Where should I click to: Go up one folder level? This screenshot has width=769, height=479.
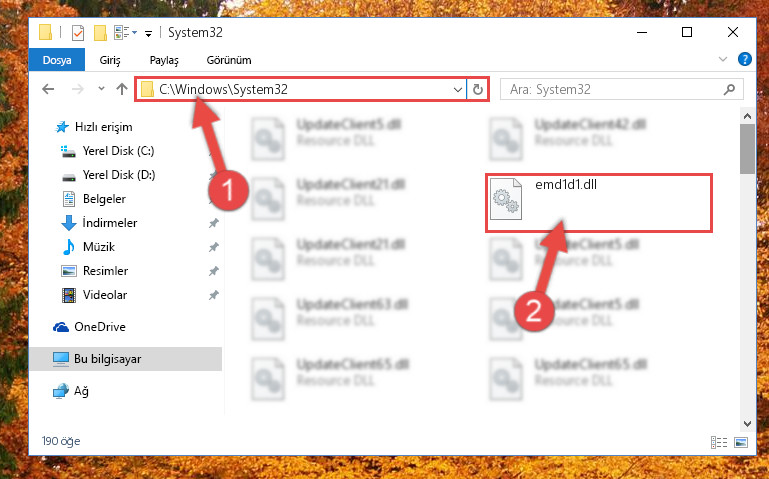pos(122,89)
